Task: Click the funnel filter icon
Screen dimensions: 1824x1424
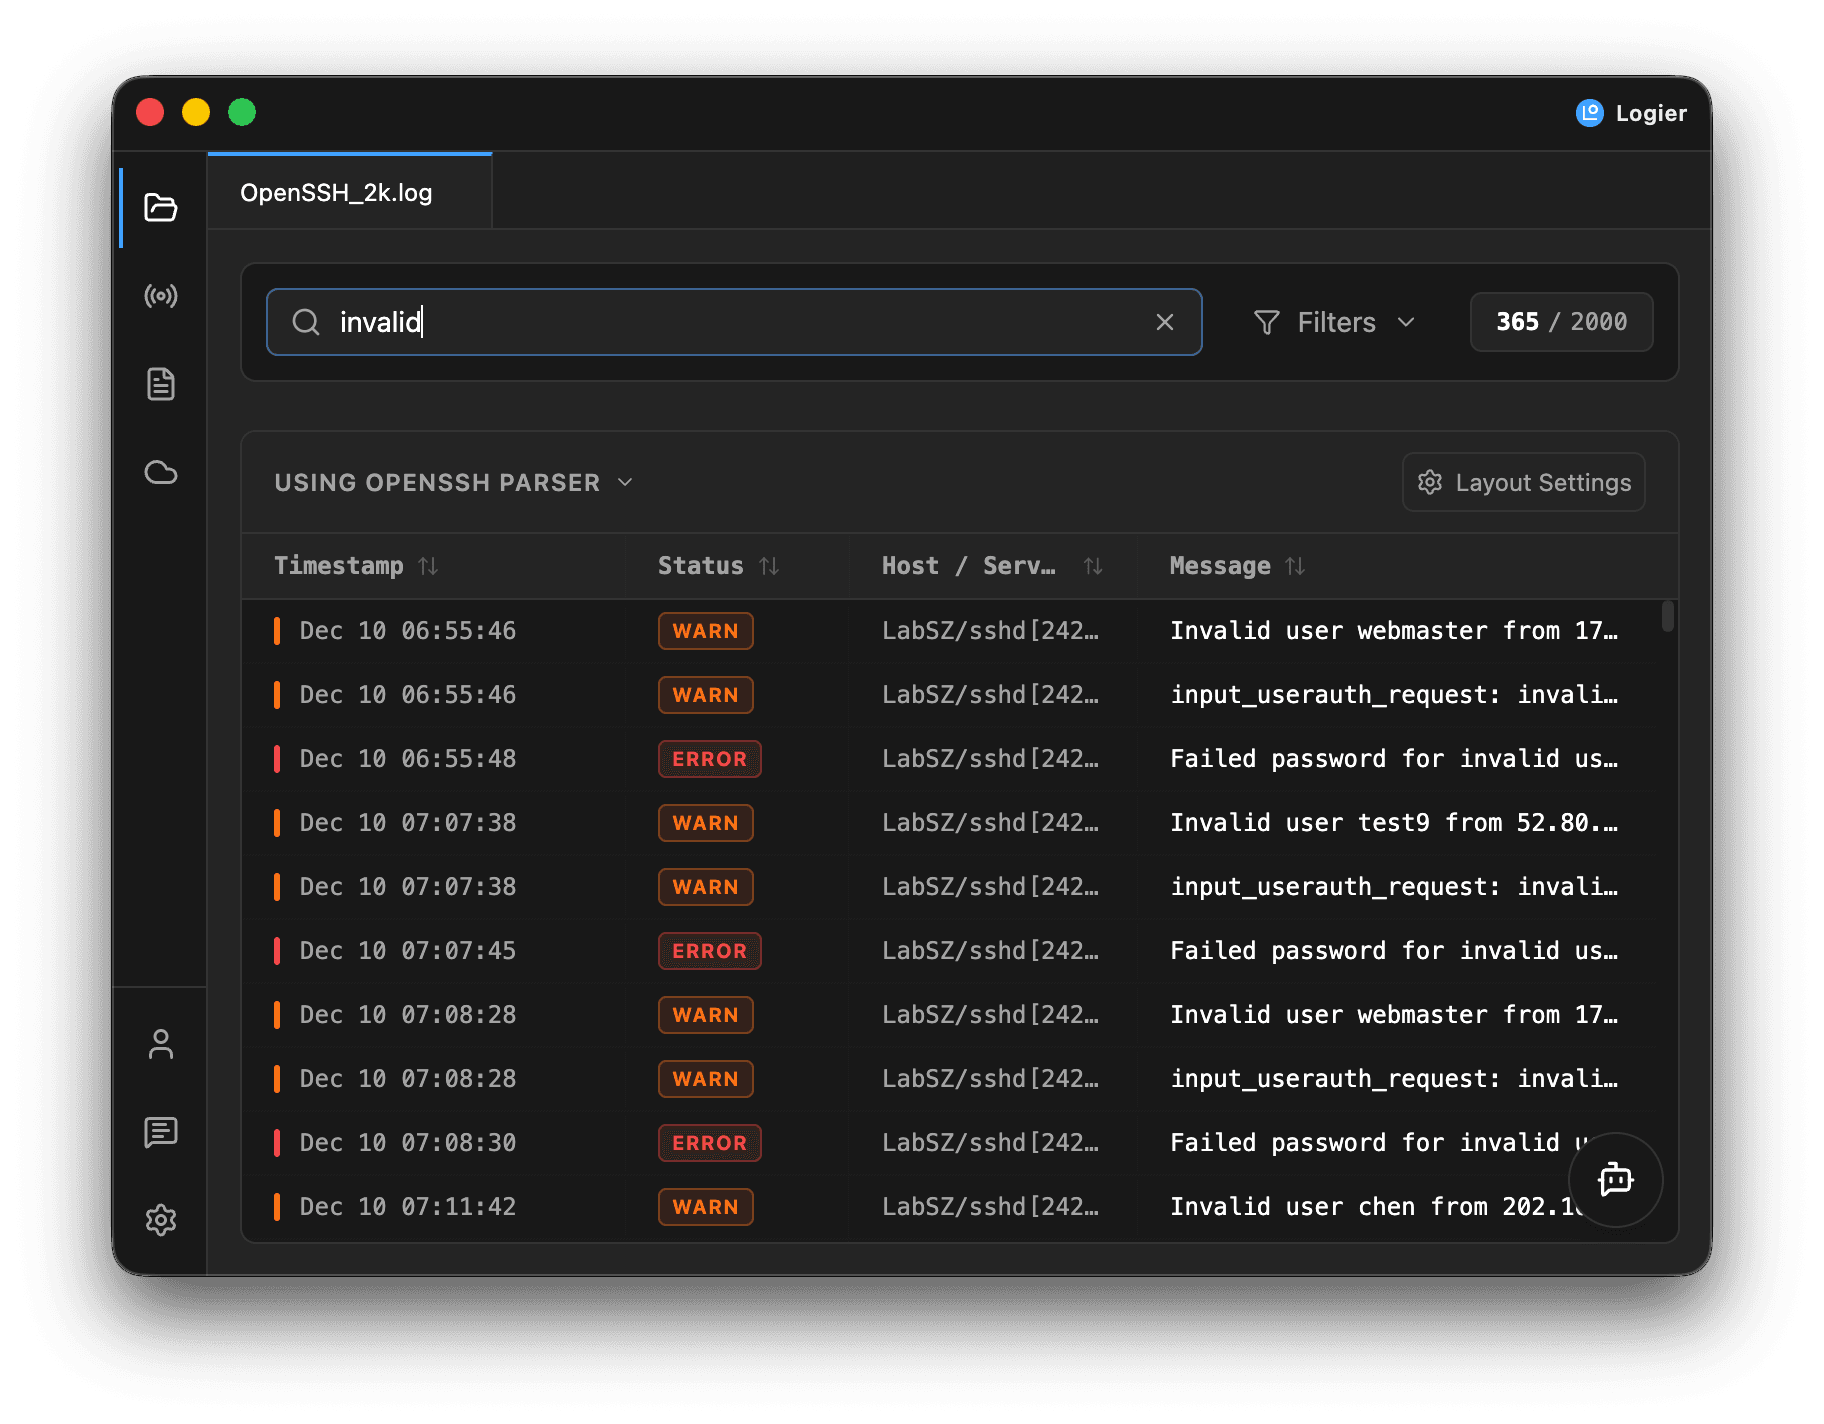Action: pos(1267,322)
